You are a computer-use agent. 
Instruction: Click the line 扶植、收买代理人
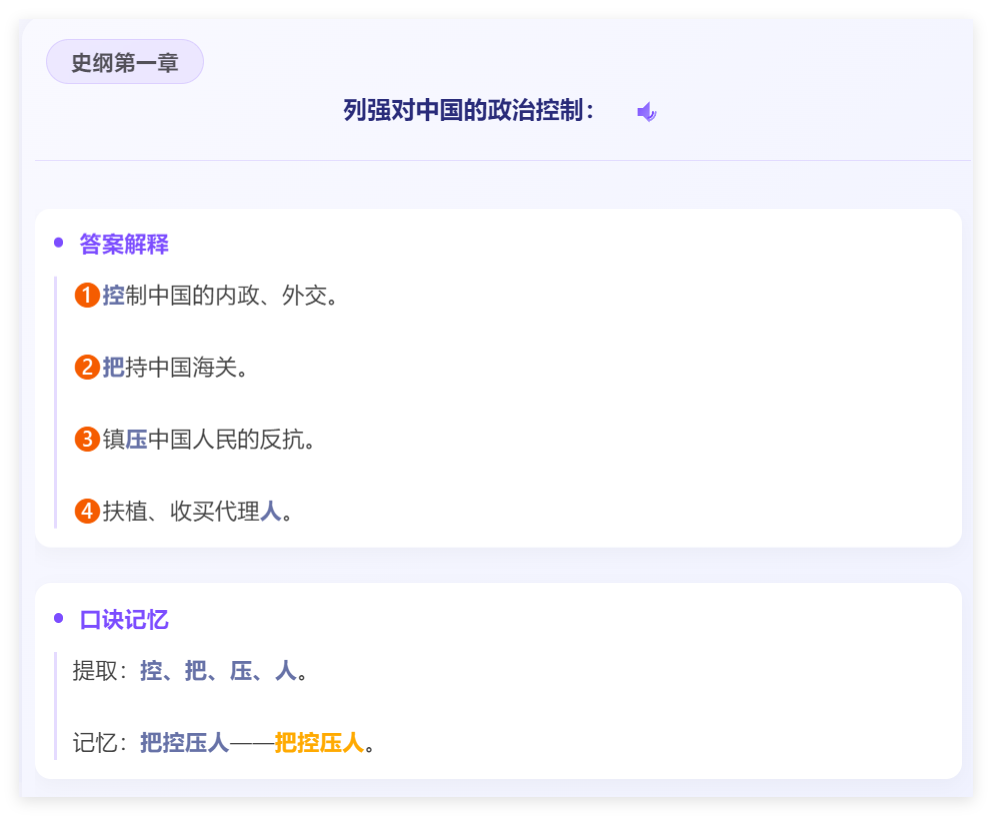click(x=197, y=511)
